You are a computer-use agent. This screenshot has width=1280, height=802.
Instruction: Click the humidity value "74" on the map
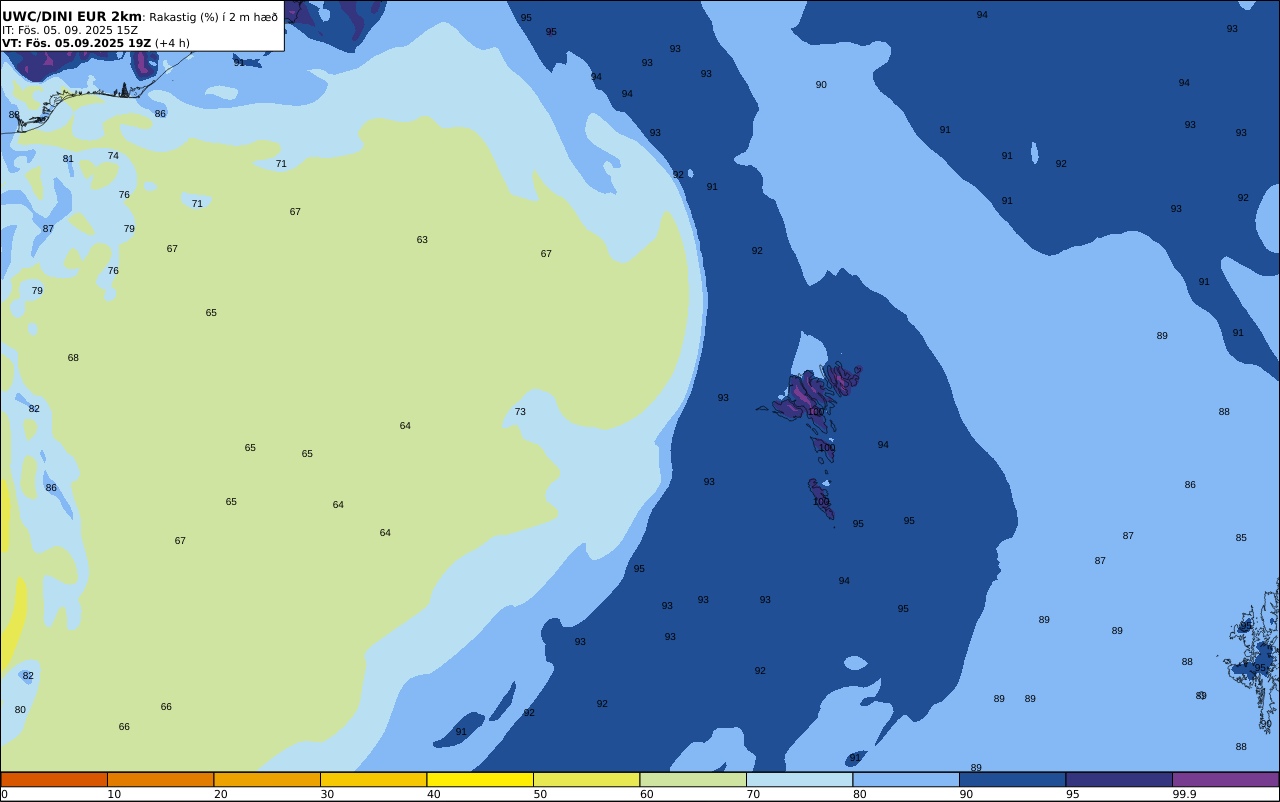[x=113, y=156]
